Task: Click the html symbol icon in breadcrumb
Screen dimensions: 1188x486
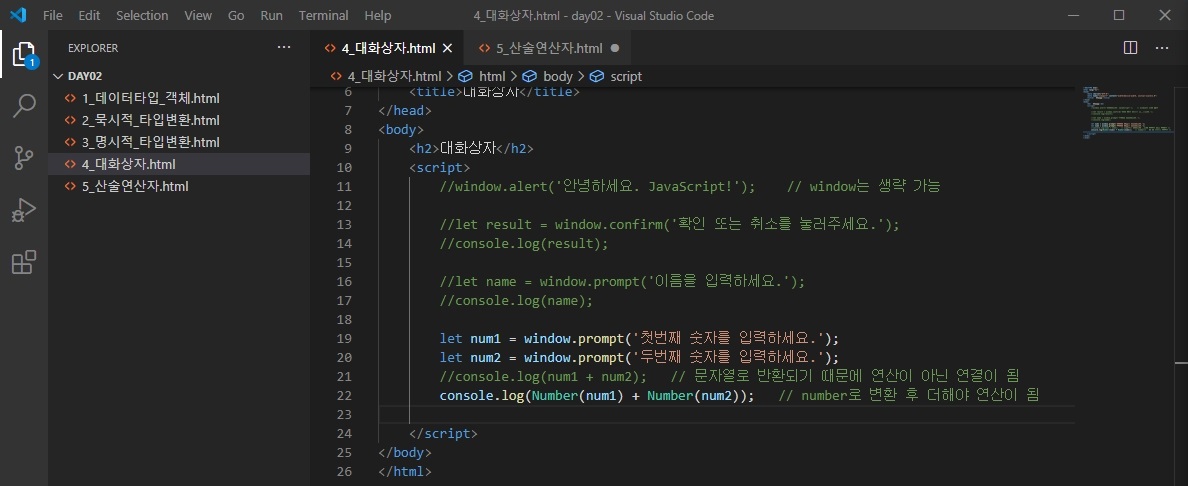Action: click(x=466, y=76)
